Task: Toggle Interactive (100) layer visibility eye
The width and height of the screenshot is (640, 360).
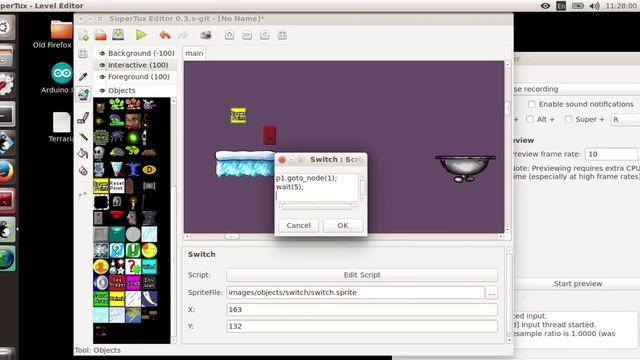Action: [102, 65]
